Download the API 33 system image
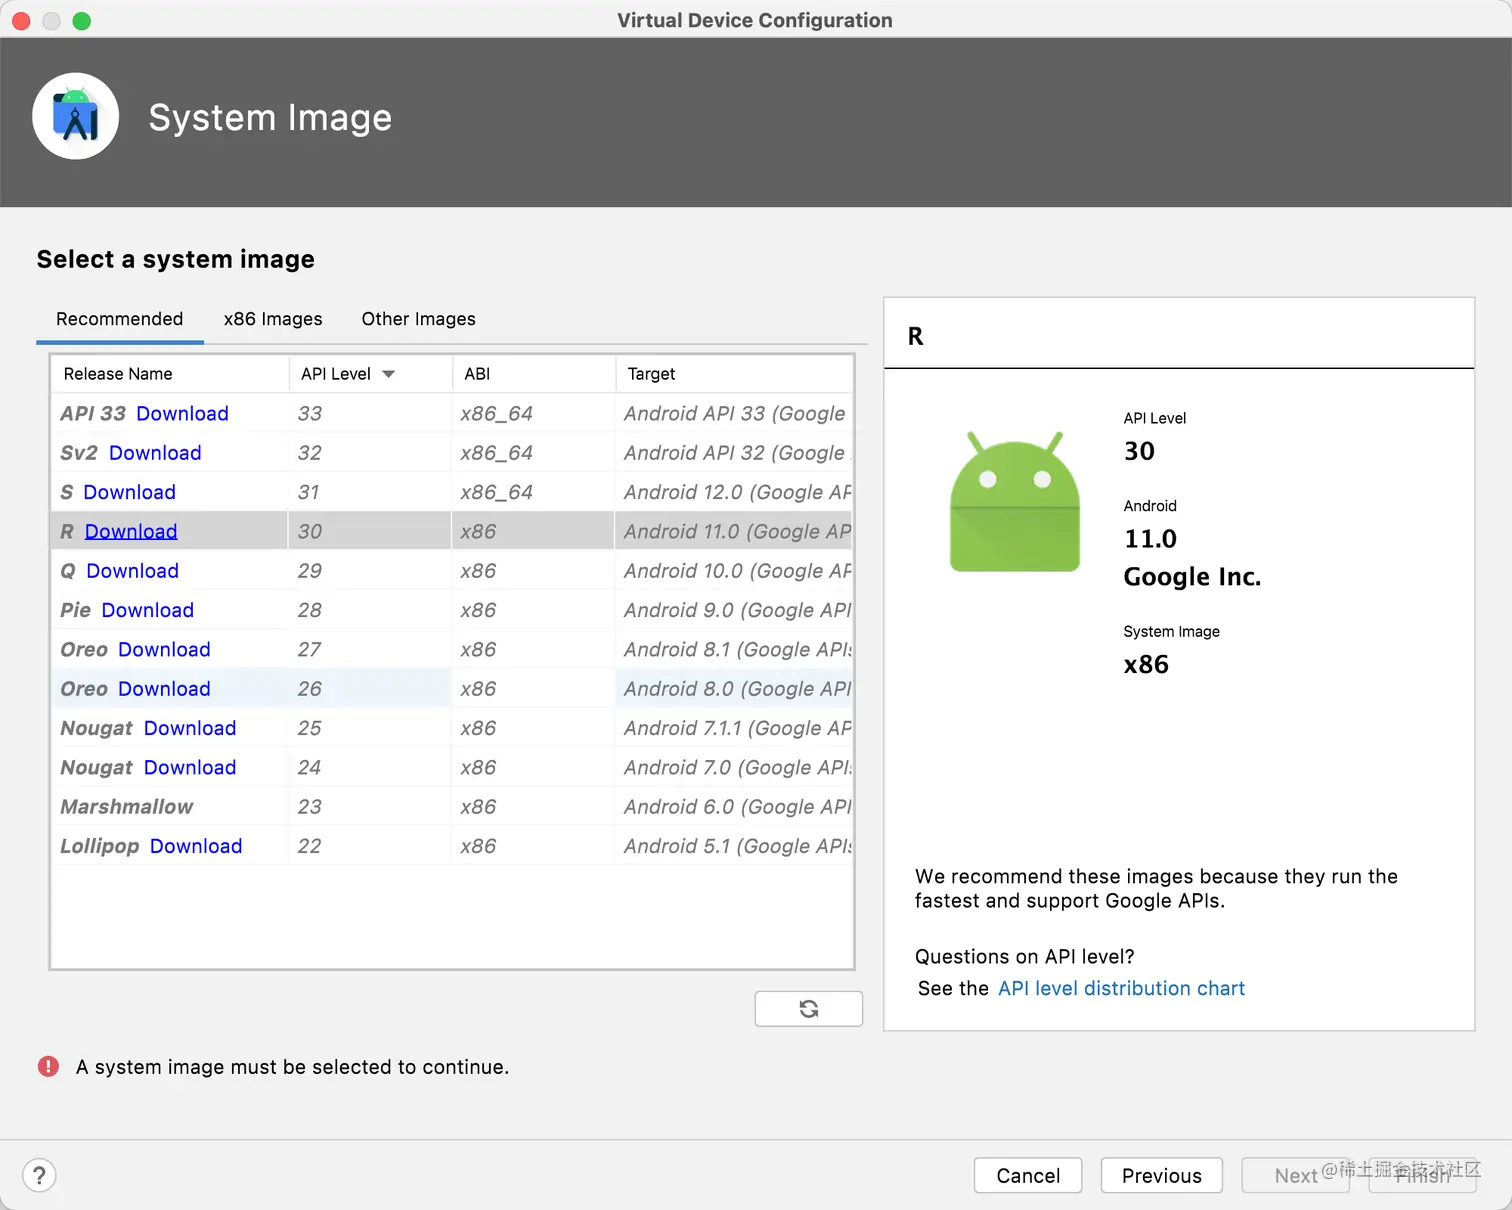 [x=182, y=414]
